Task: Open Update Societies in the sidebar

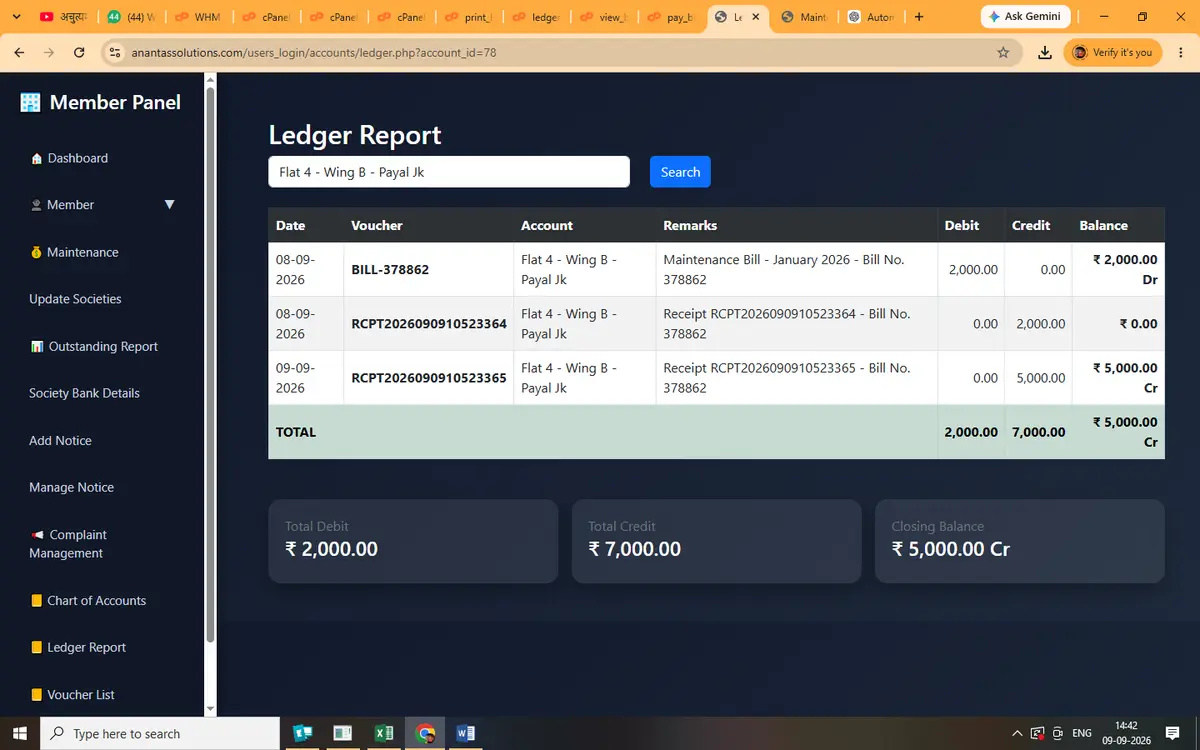Action: pyautogui.click(x=75, y=299)
